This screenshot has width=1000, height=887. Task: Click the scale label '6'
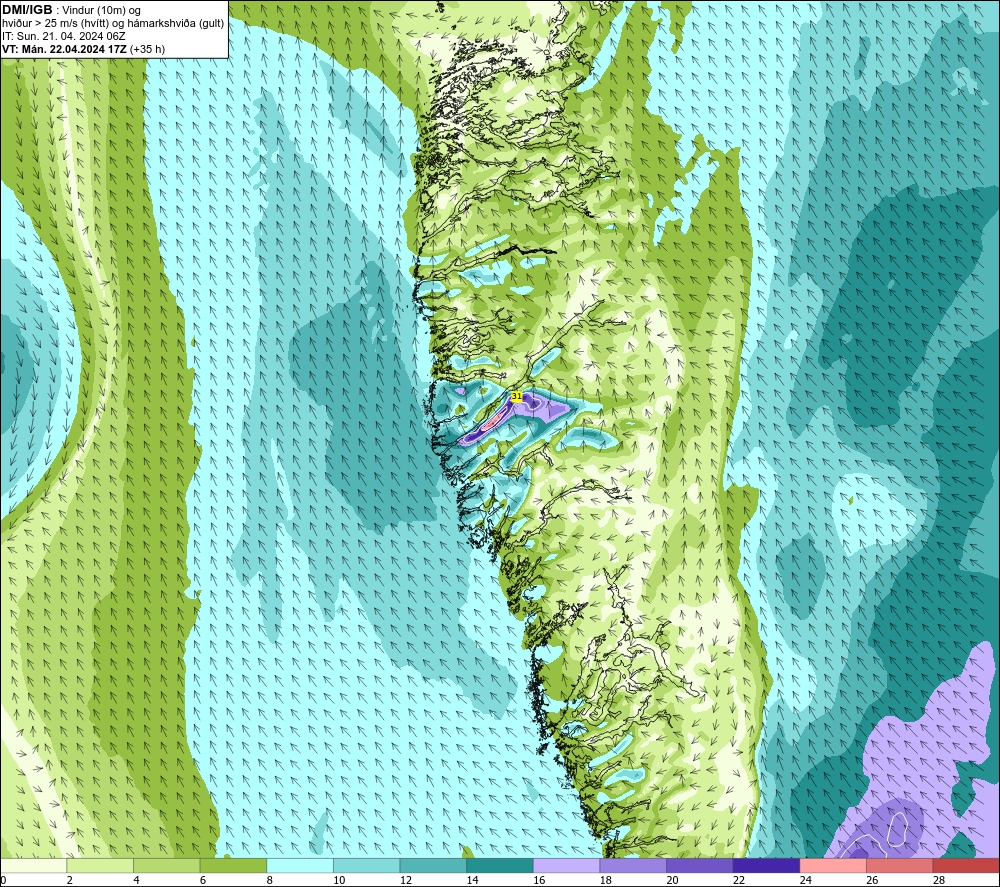pyautogui.click(x=203, y=880)
